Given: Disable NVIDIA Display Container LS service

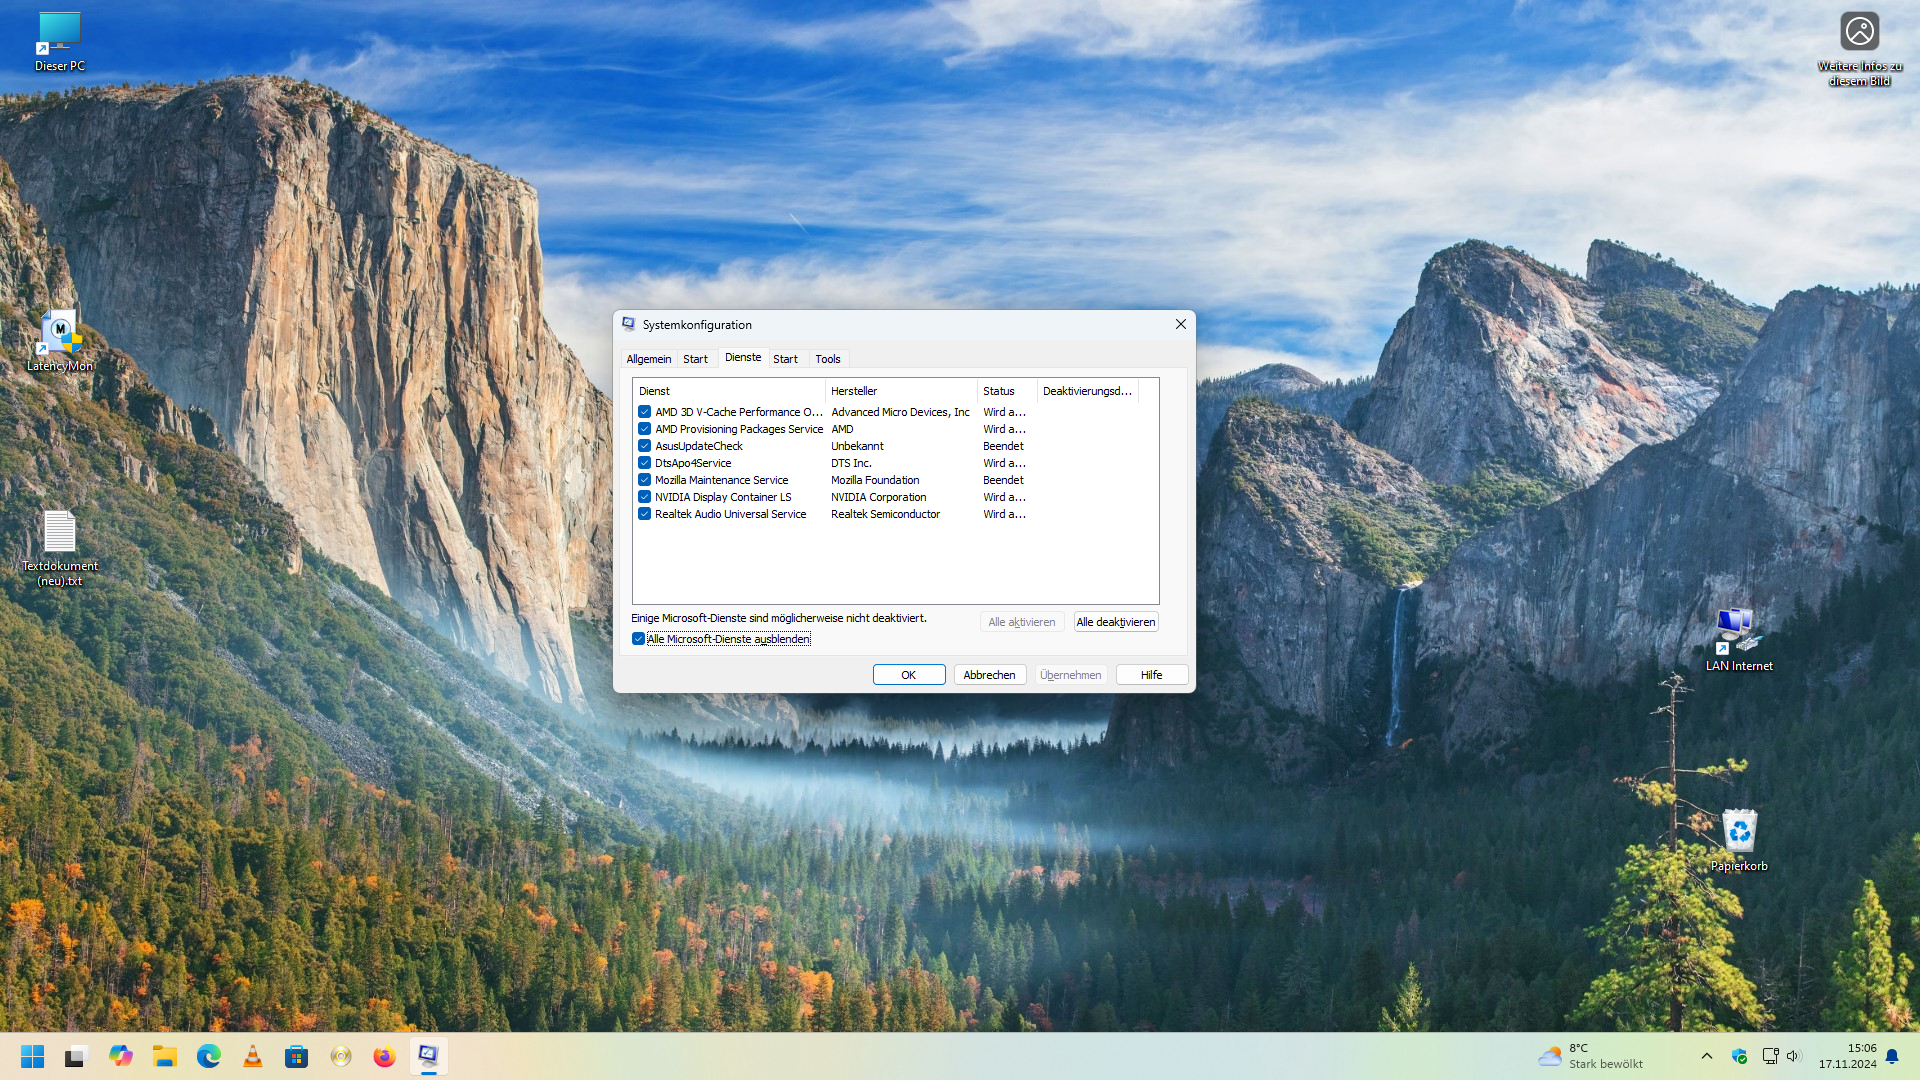Looking at the screenshot, I should point(645,497).
